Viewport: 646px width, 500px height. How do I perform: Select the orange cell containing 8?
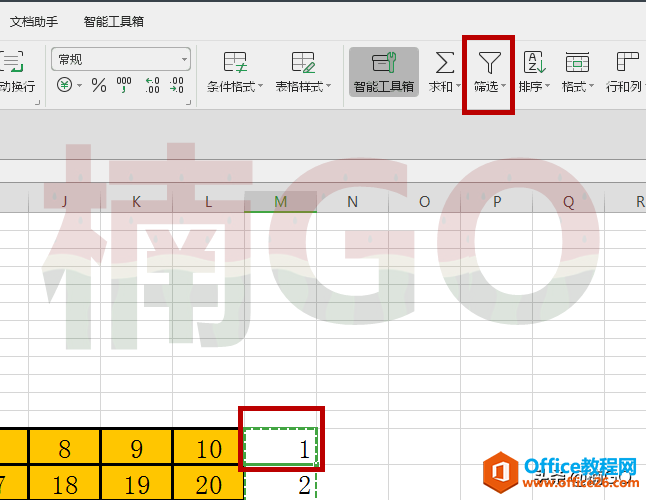click(x=64, y=447)
